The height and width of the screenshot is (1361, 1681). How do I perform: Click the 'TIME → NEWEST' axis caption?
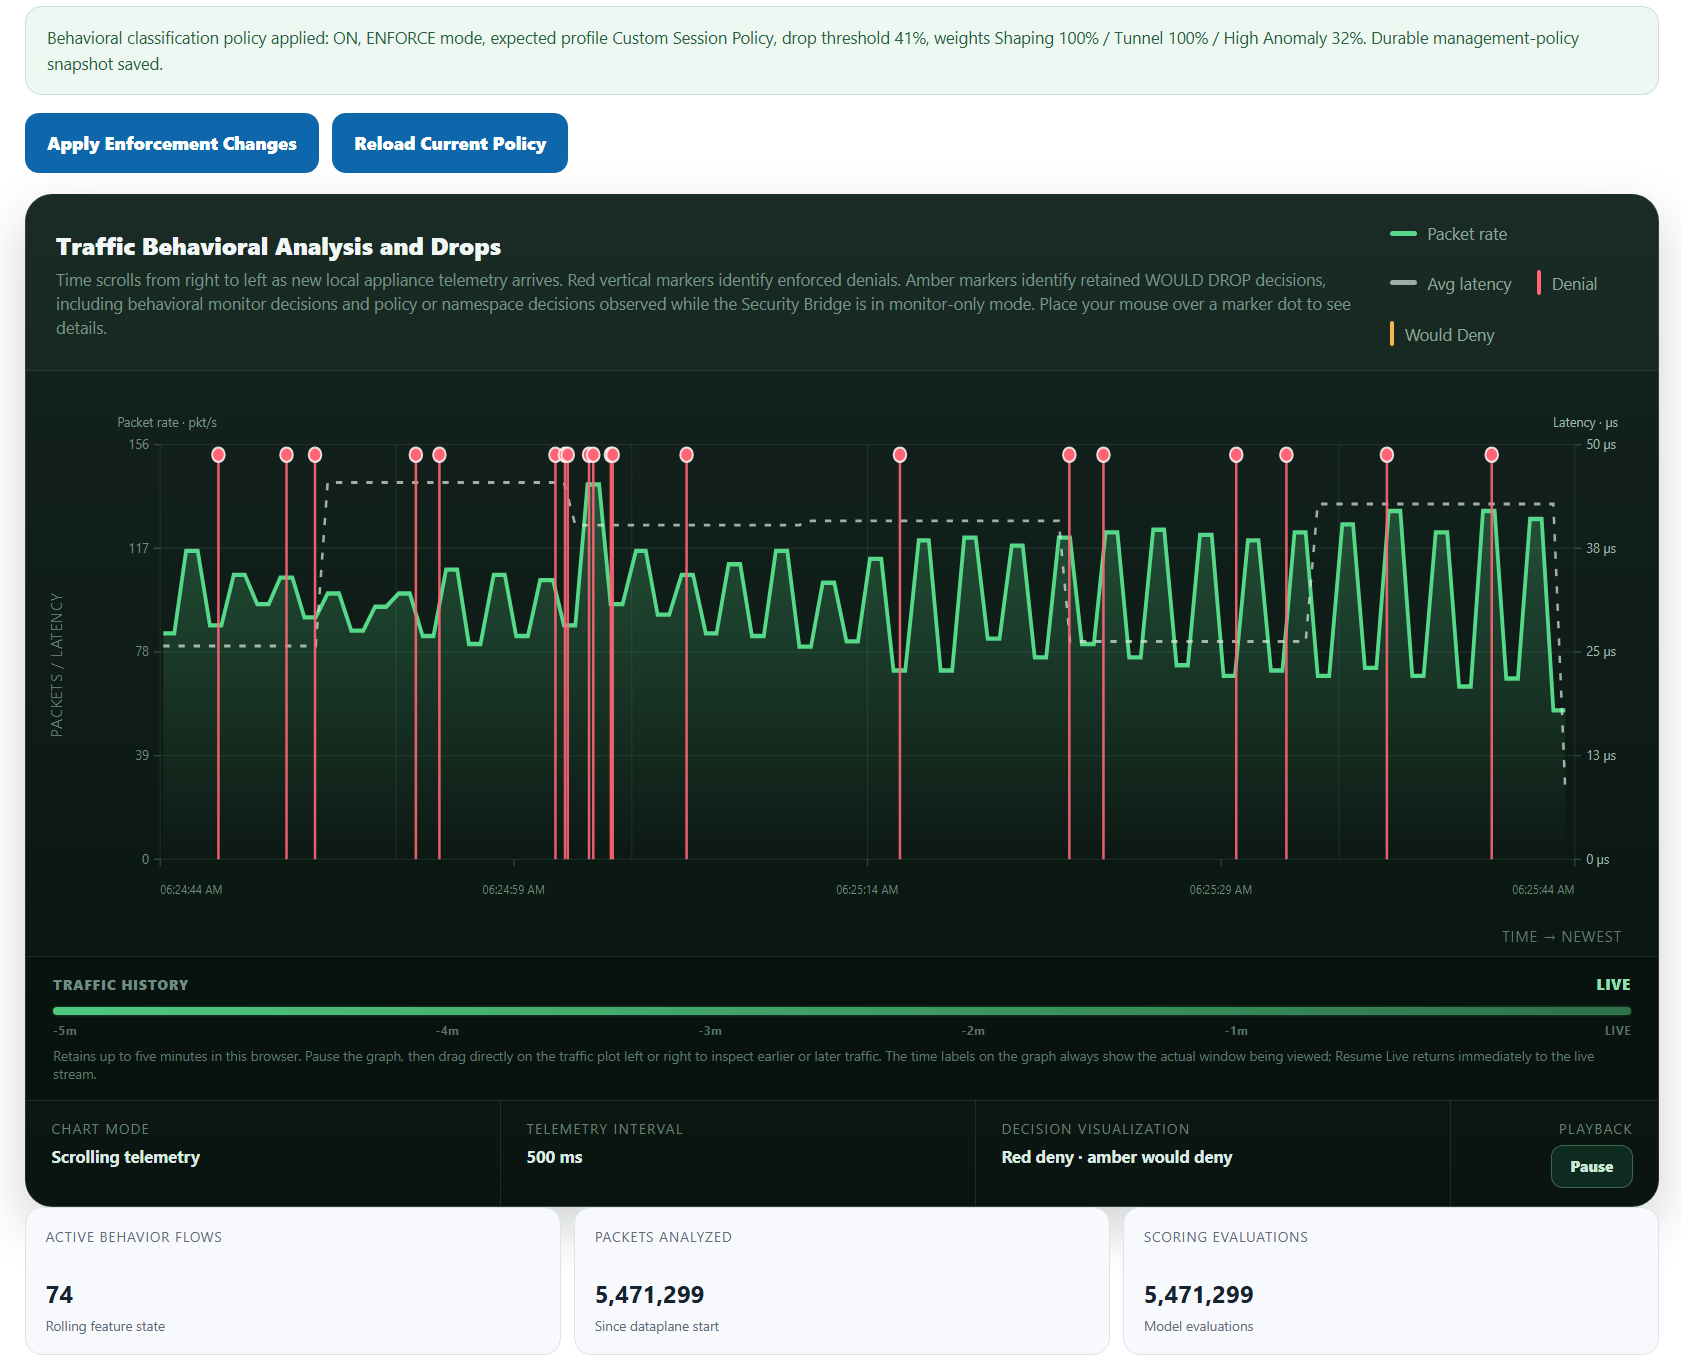click(1561, 937)
